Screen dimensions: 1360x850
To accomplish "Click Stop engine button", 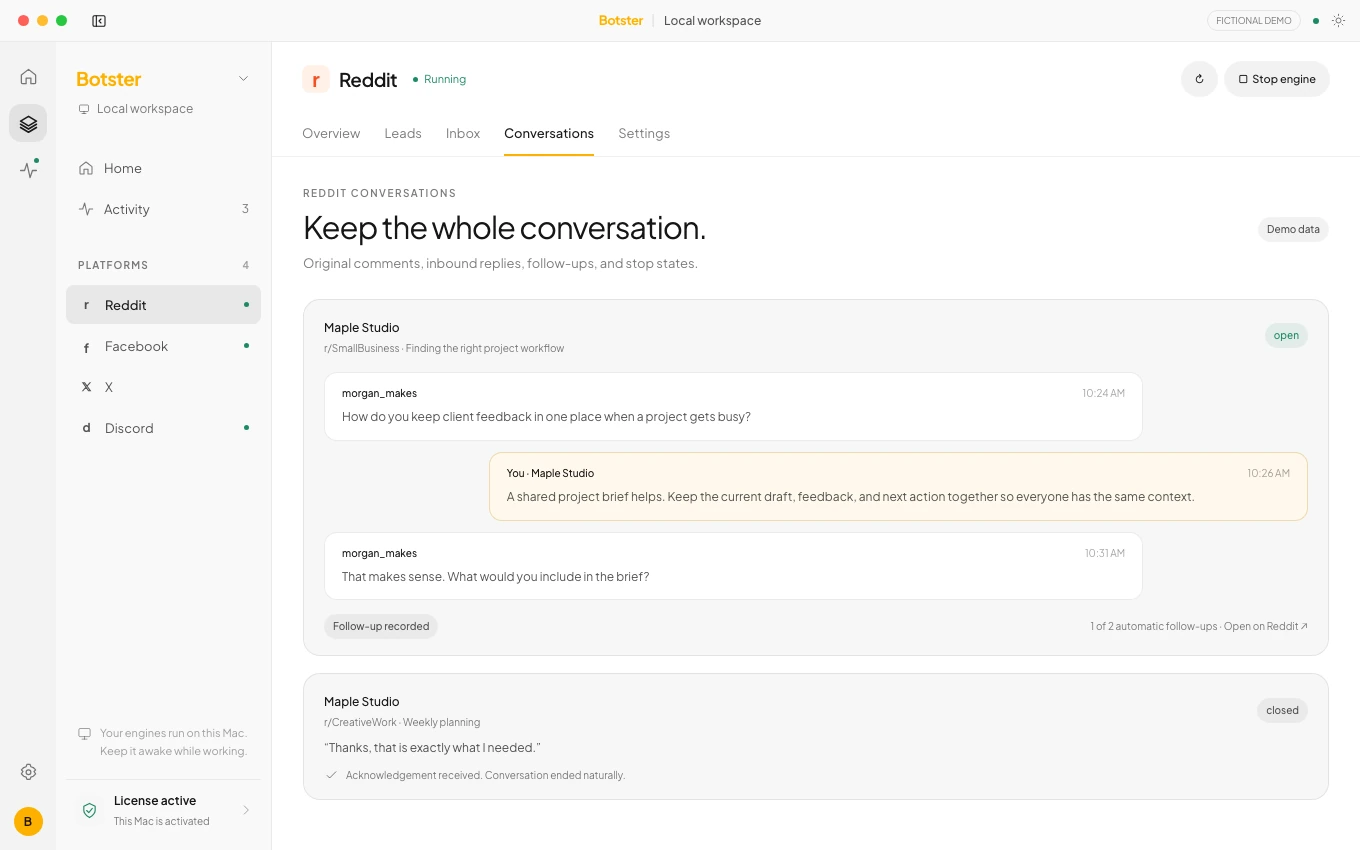I will coord(1277,79).
